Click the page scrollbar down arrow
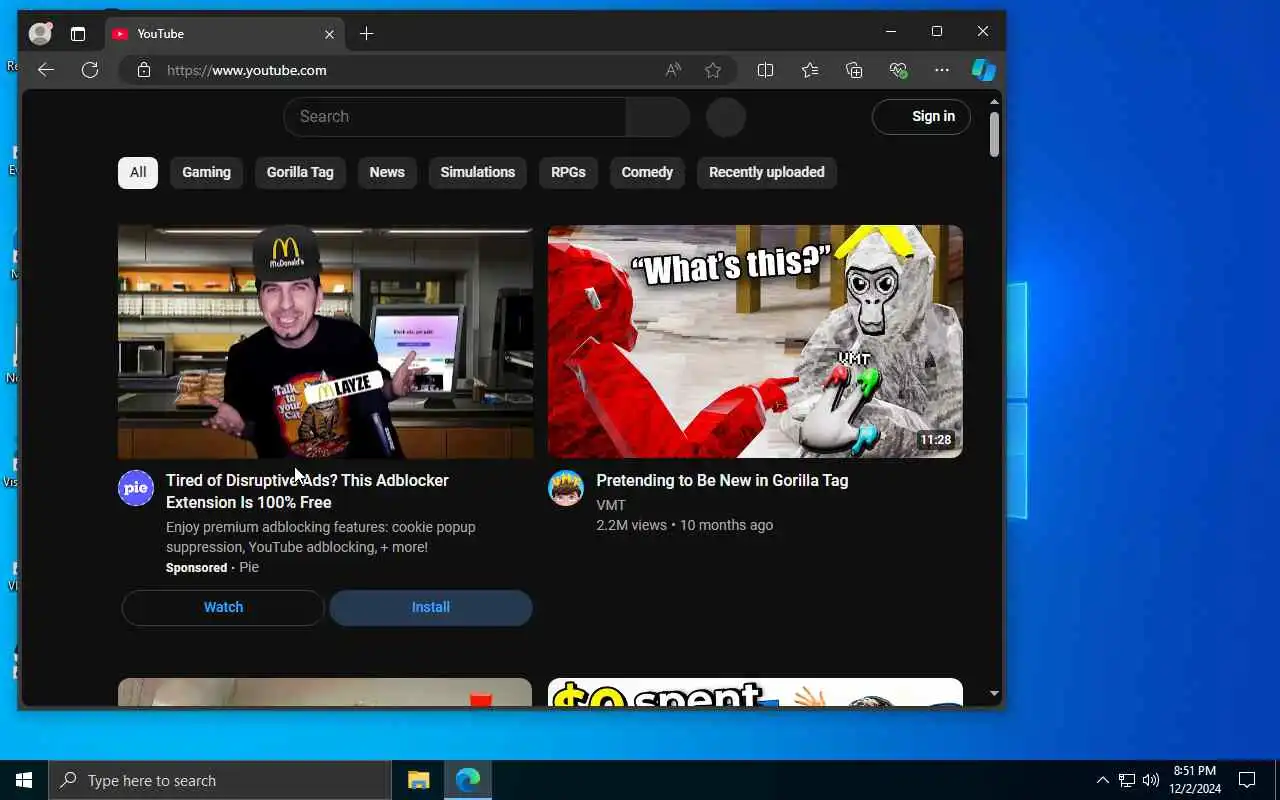This screenshot has height=800, width=1280. pos(994,693)
